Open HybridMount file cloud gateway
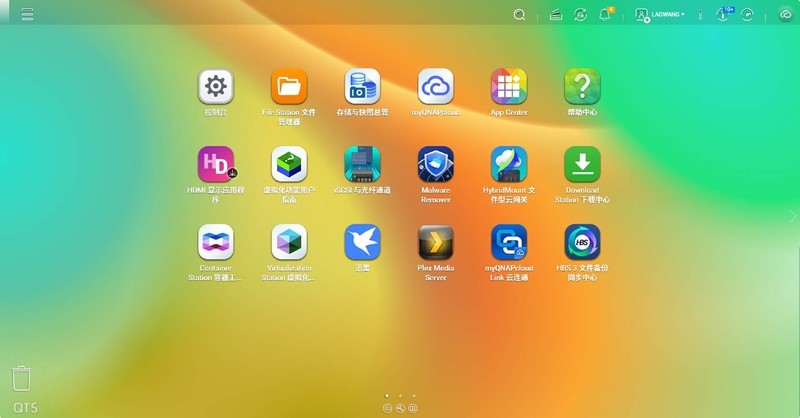The image size is (800, 418). 509,164
